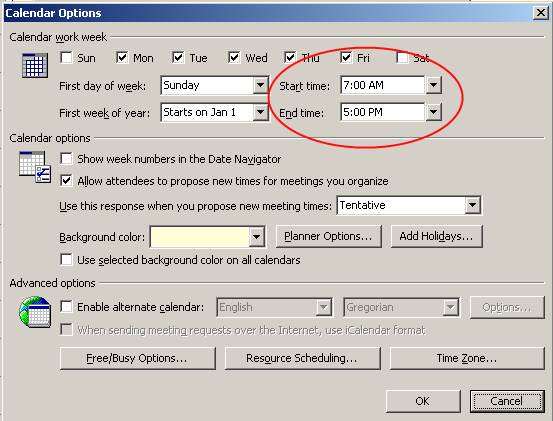Click the Planner Options button

(x=328, y=236)
